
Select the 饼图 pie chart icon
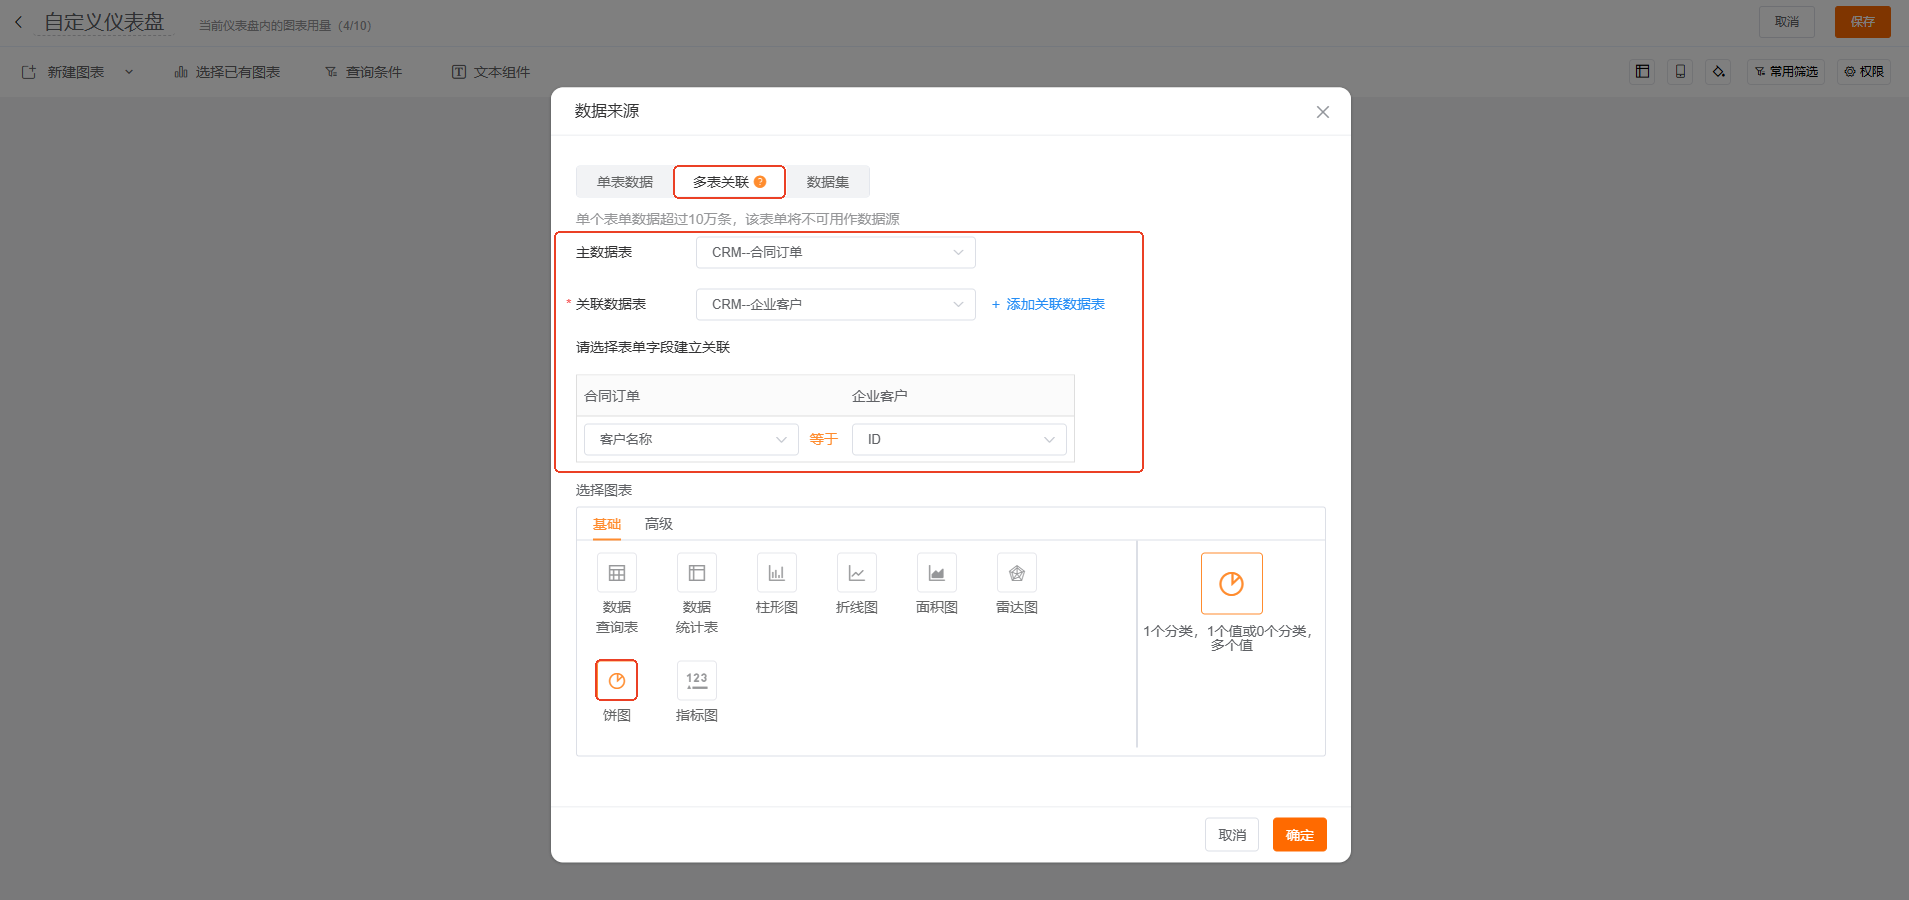[616, 681]
